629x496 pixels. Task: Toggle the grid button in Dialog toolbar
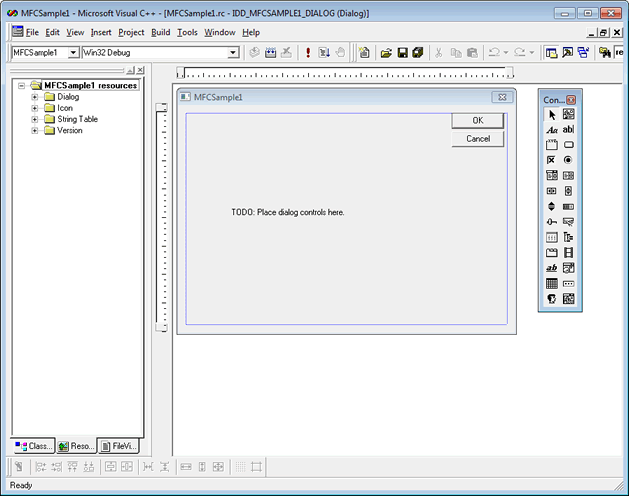(x=239, y=467)
